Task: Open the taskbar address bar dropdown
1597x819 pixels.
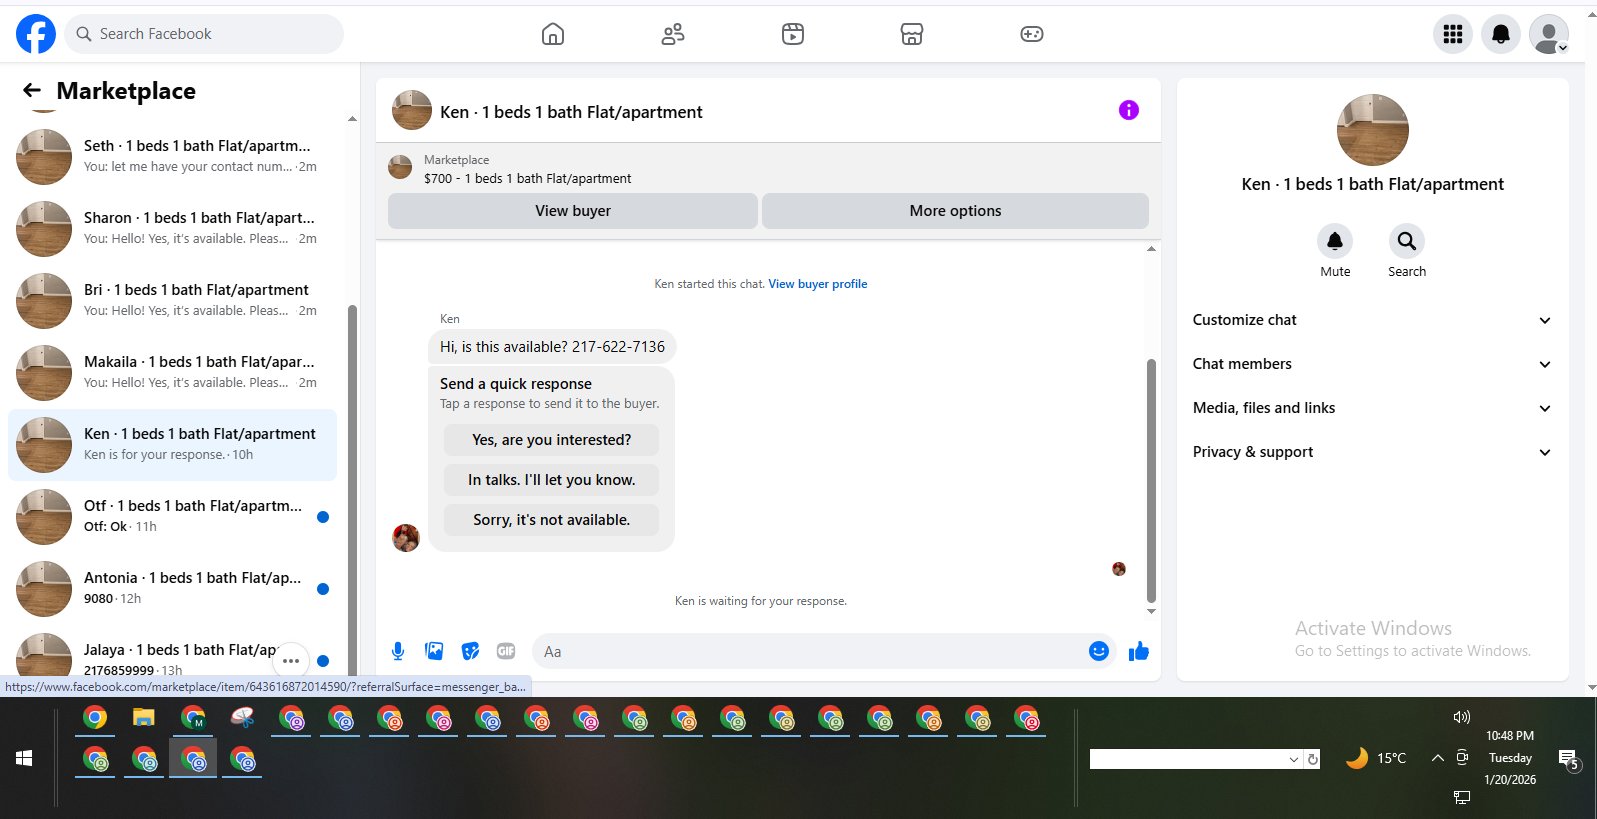Action: pos(1294,760)
